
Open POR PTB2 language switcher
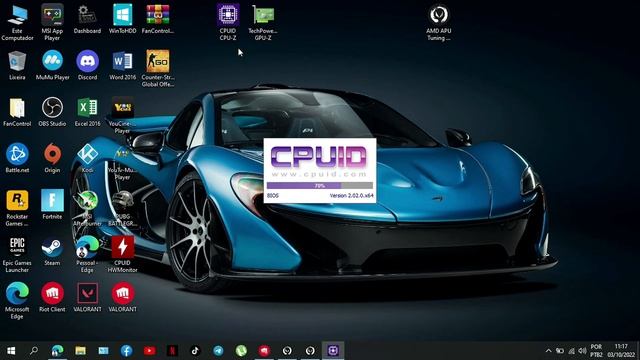(596, 351)
